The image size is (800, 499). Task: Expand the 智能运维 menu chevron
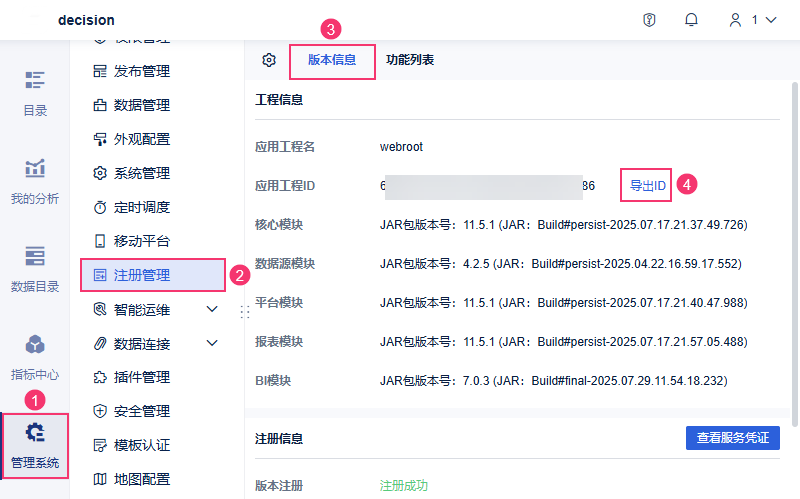tap(212, 310)
